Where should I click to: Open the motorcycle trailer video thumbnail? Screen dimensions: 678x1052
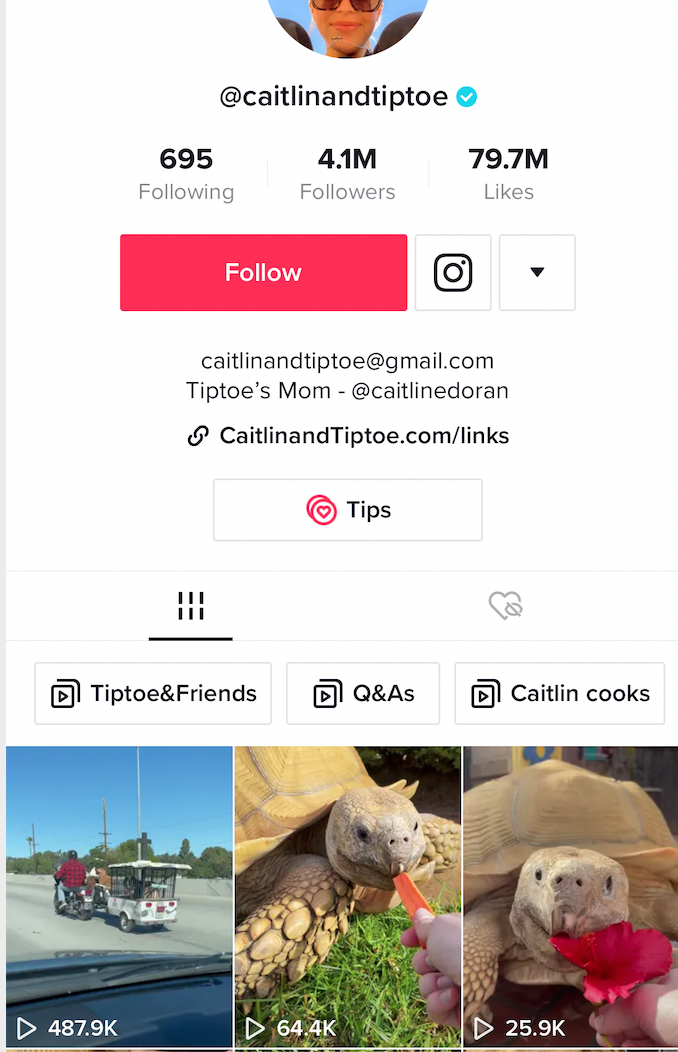coord(119,896)
